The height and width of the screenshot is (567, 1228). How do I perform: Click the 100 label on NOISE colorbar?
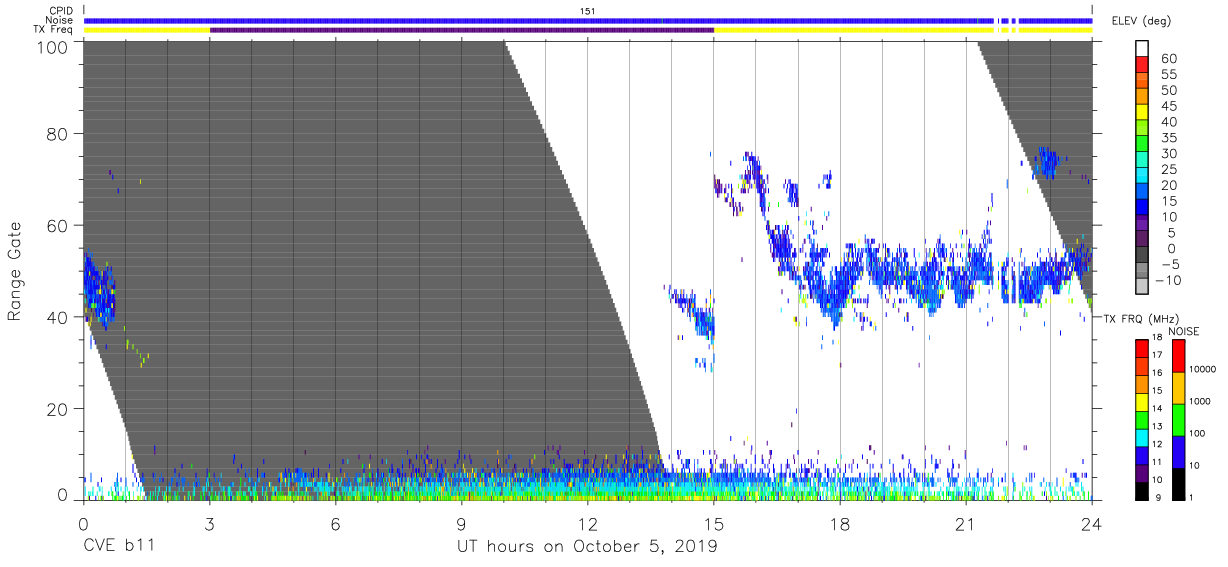(1199, 434)
